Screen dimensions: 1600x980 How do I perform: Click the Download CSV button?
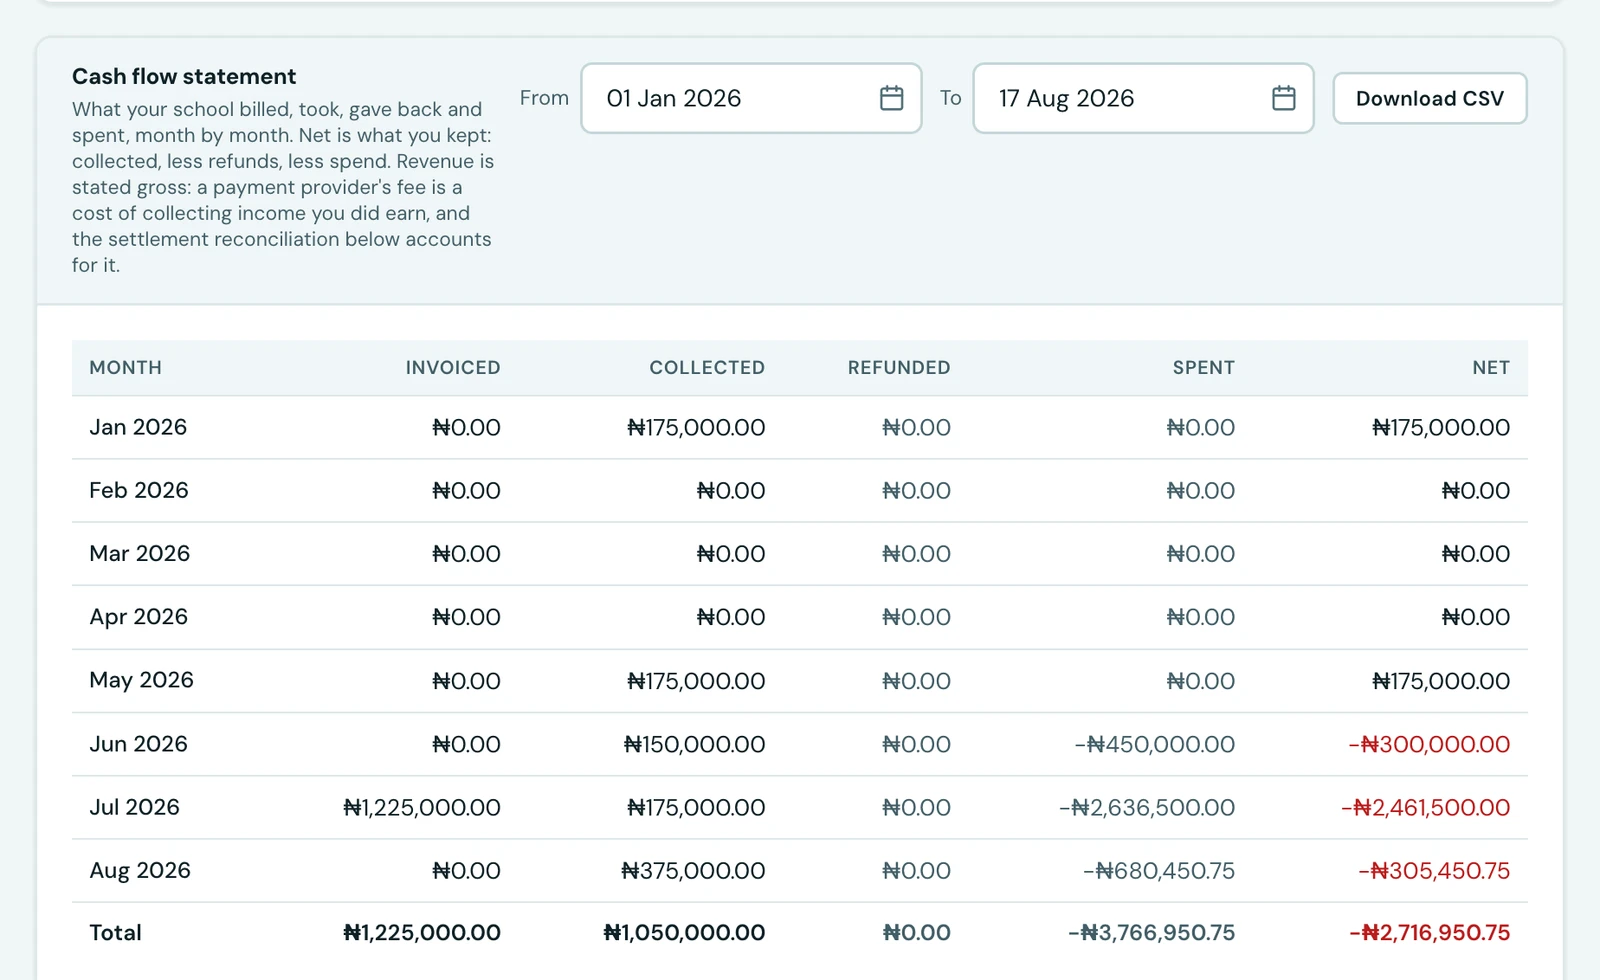(1429, 98)
